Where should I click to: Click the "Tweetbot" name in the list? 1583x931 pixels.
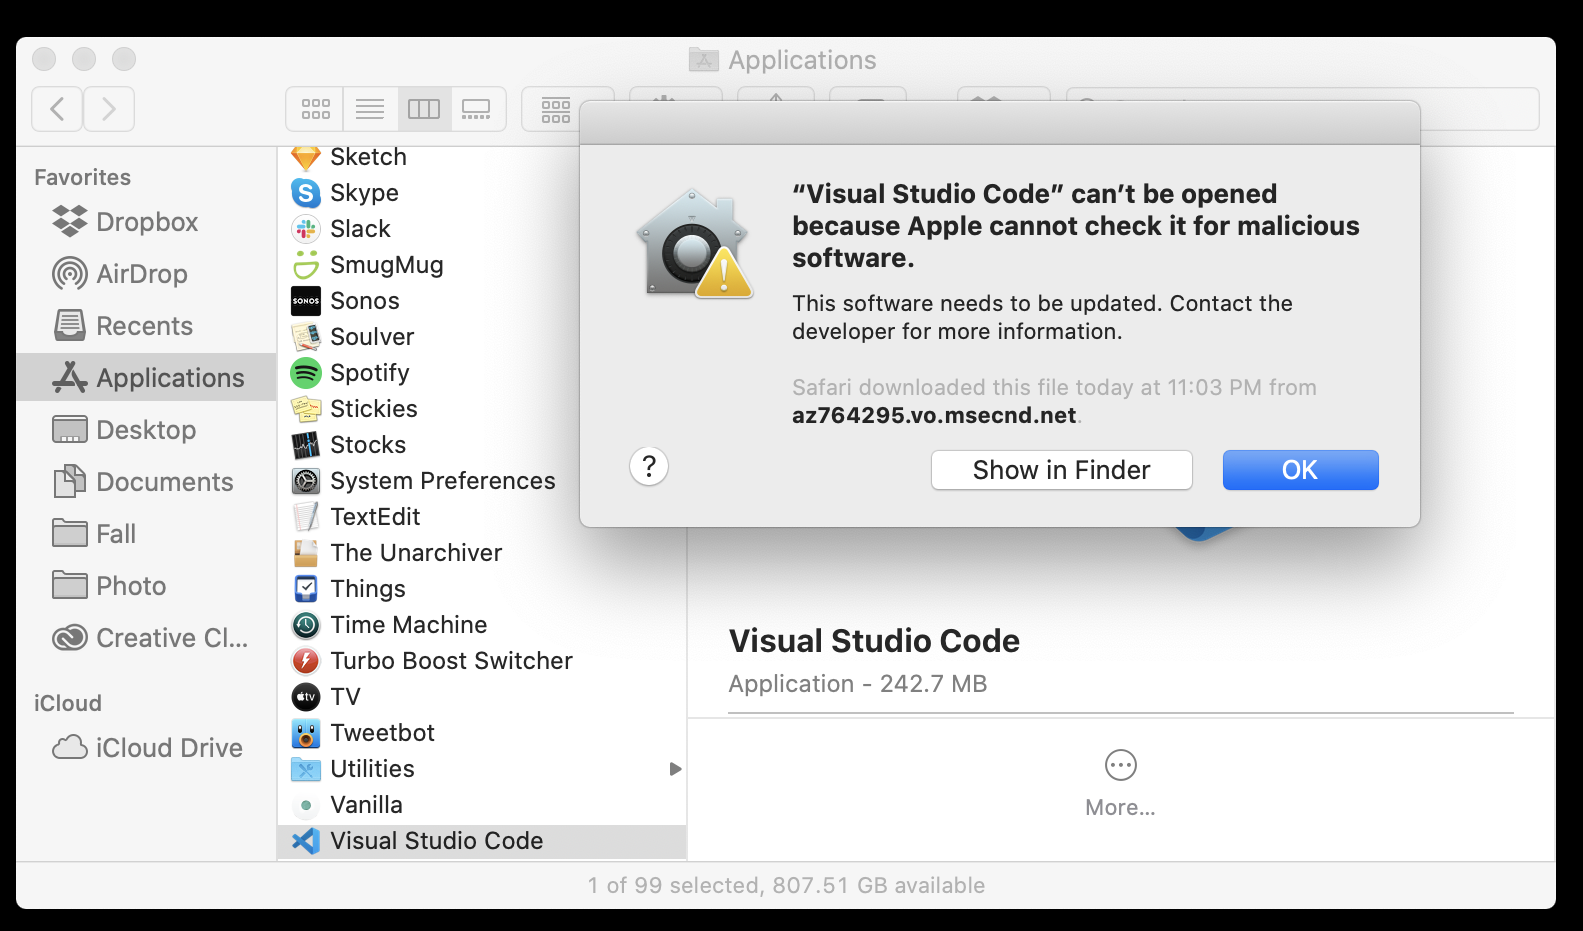(x=383, y=733)
